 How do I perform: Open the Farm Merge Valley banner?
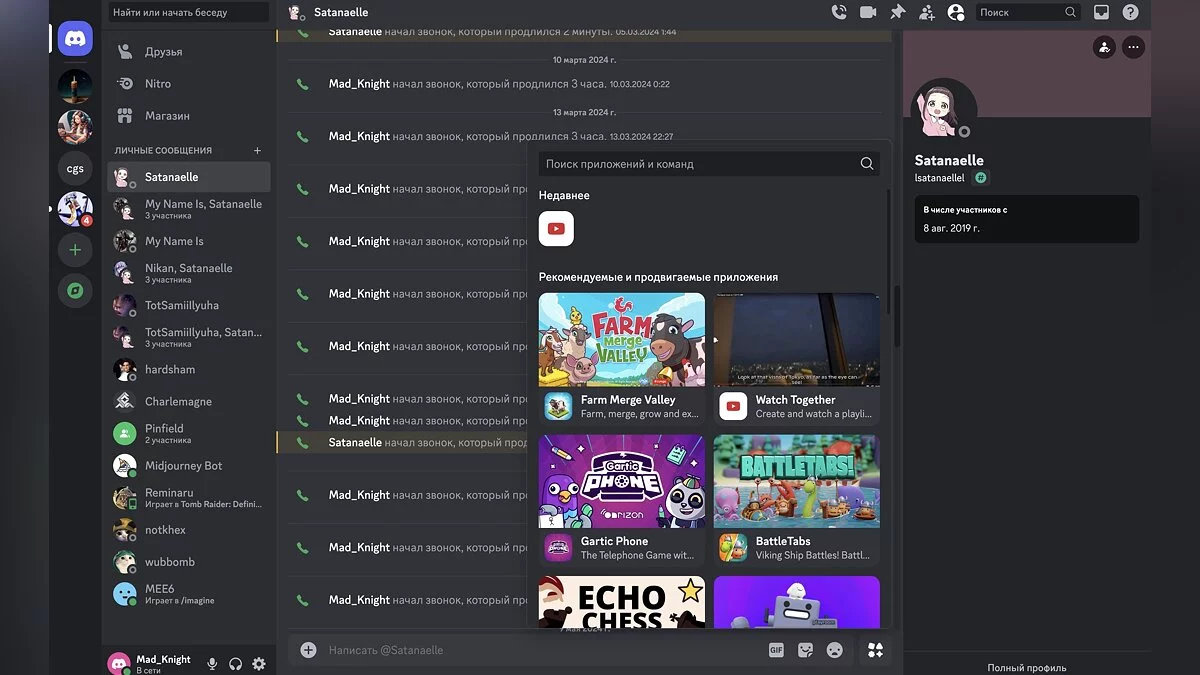pyautogui.click(x=622, y=339)
